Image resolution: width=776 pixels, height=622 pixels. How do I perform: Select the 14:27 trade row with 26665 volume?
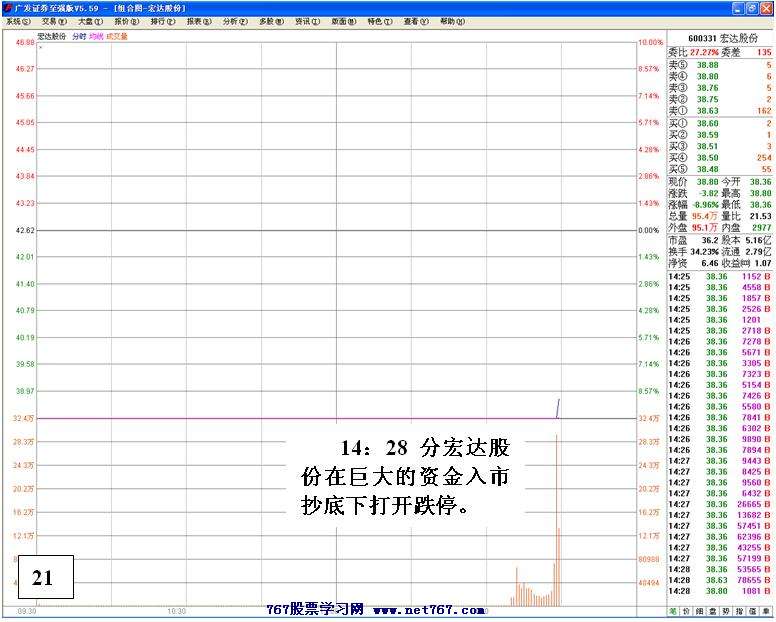click(x=720, y=504)
